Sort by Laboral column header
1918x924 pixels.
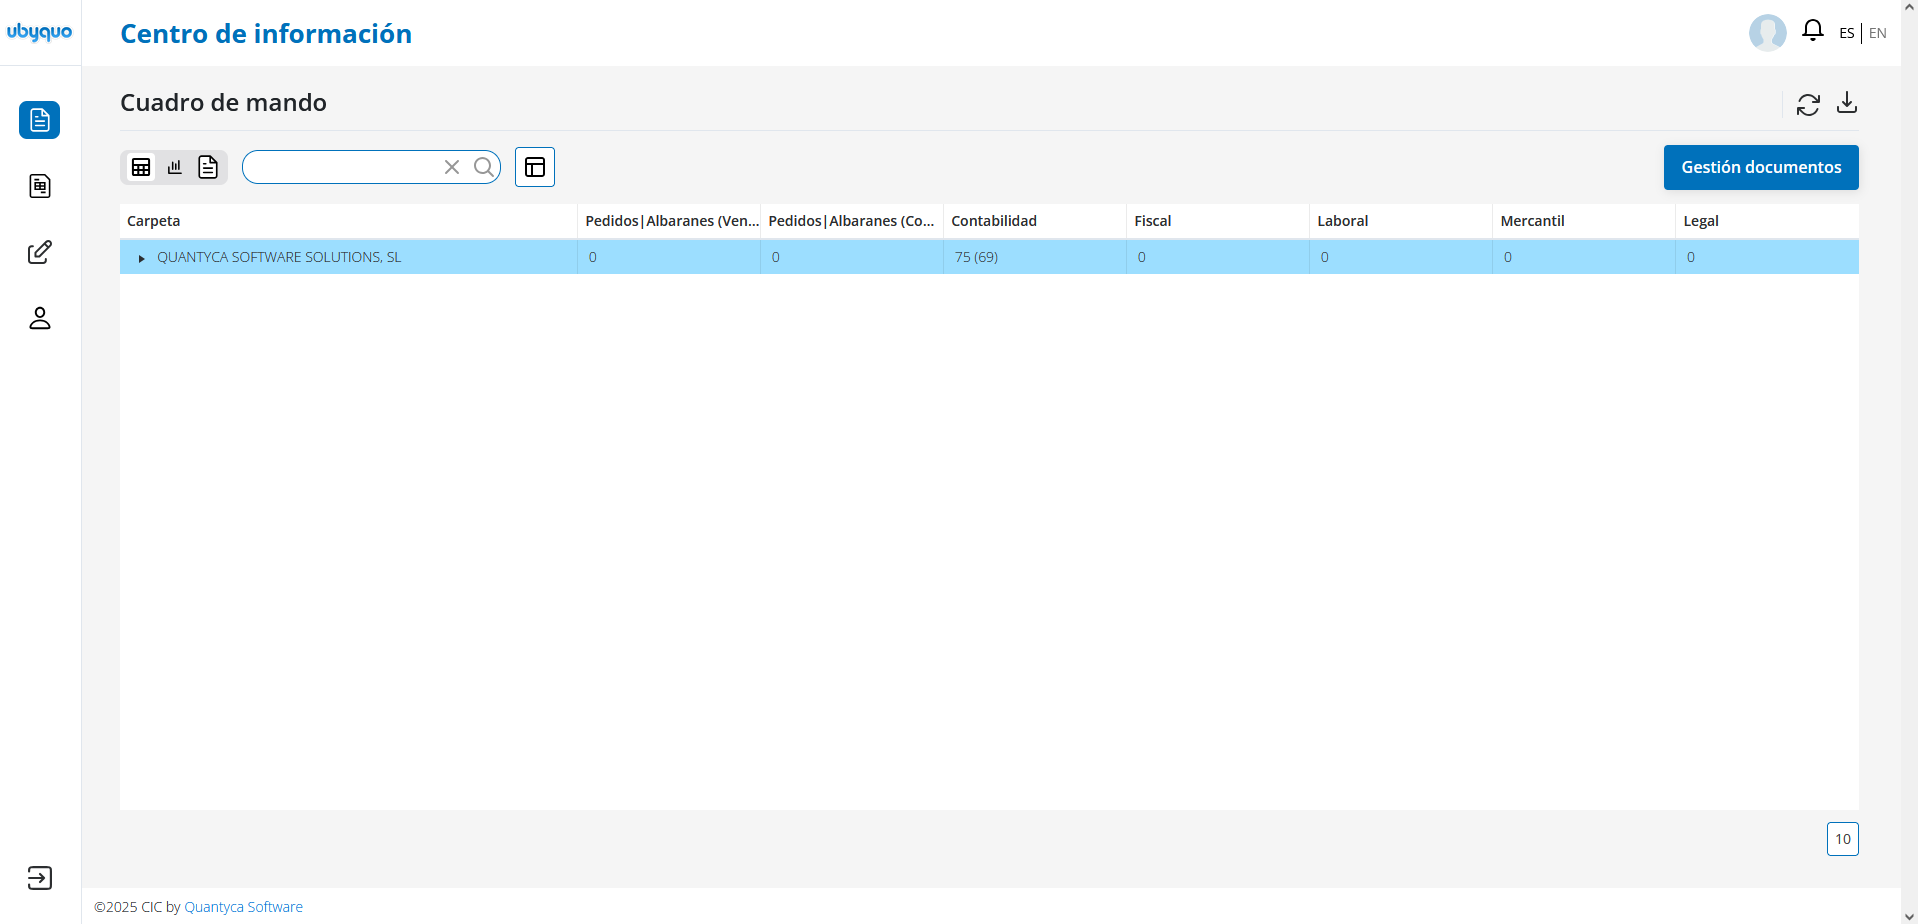click(x=1401, y=221)
